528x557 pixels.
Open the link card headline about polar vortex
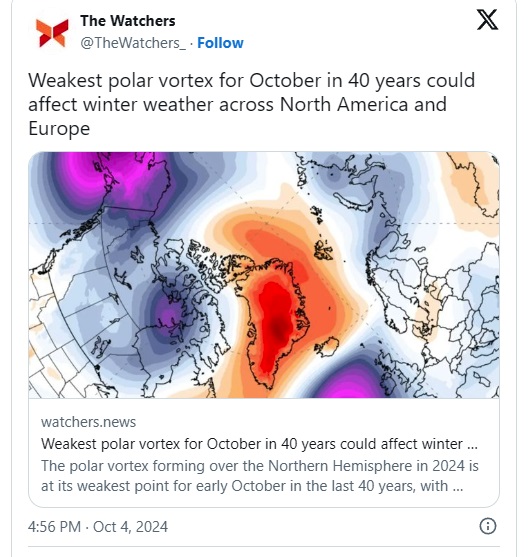[259, 444]
